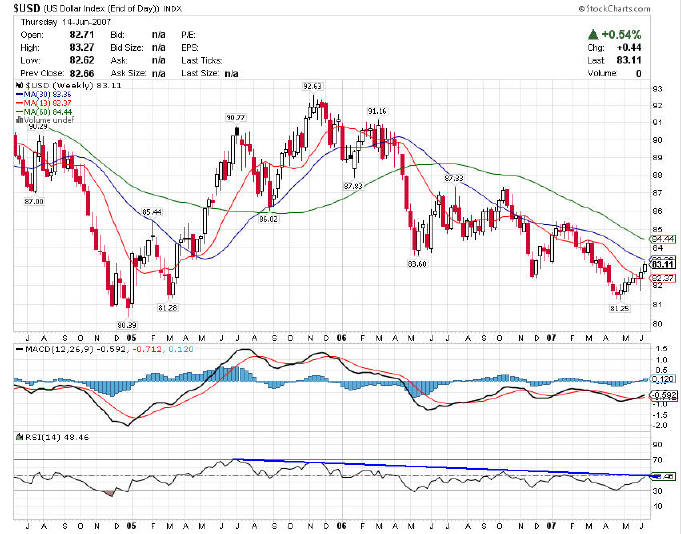Click the Prev Close value 82.66
The image size is (681, 534).
82,73
